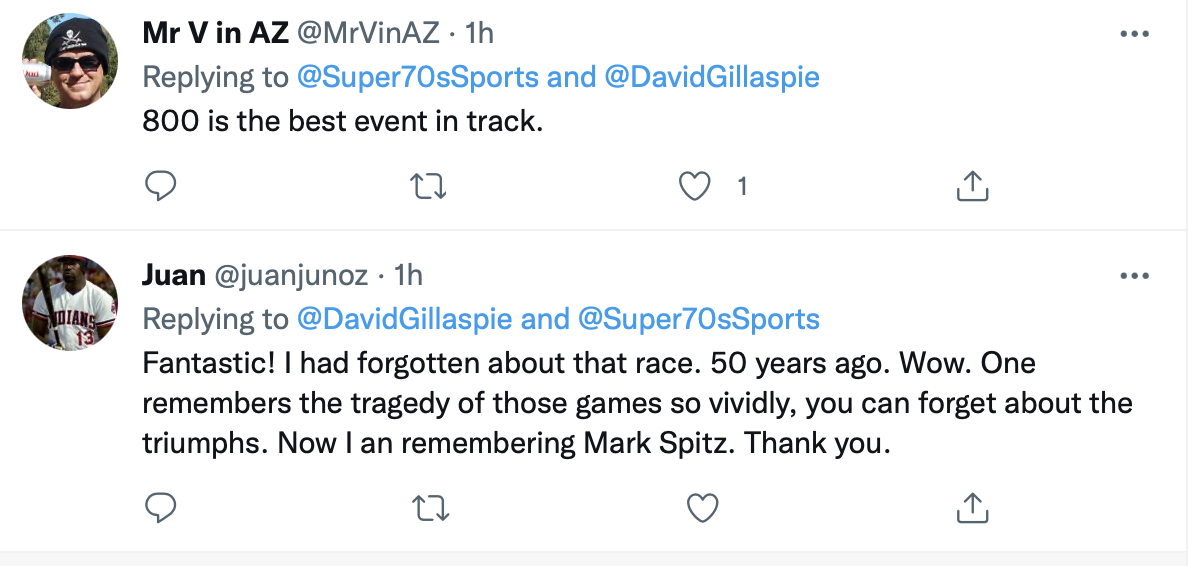Open more options on Mr V's tweet
This screenshot has height=566, width=1188.
pos(1134,33)
